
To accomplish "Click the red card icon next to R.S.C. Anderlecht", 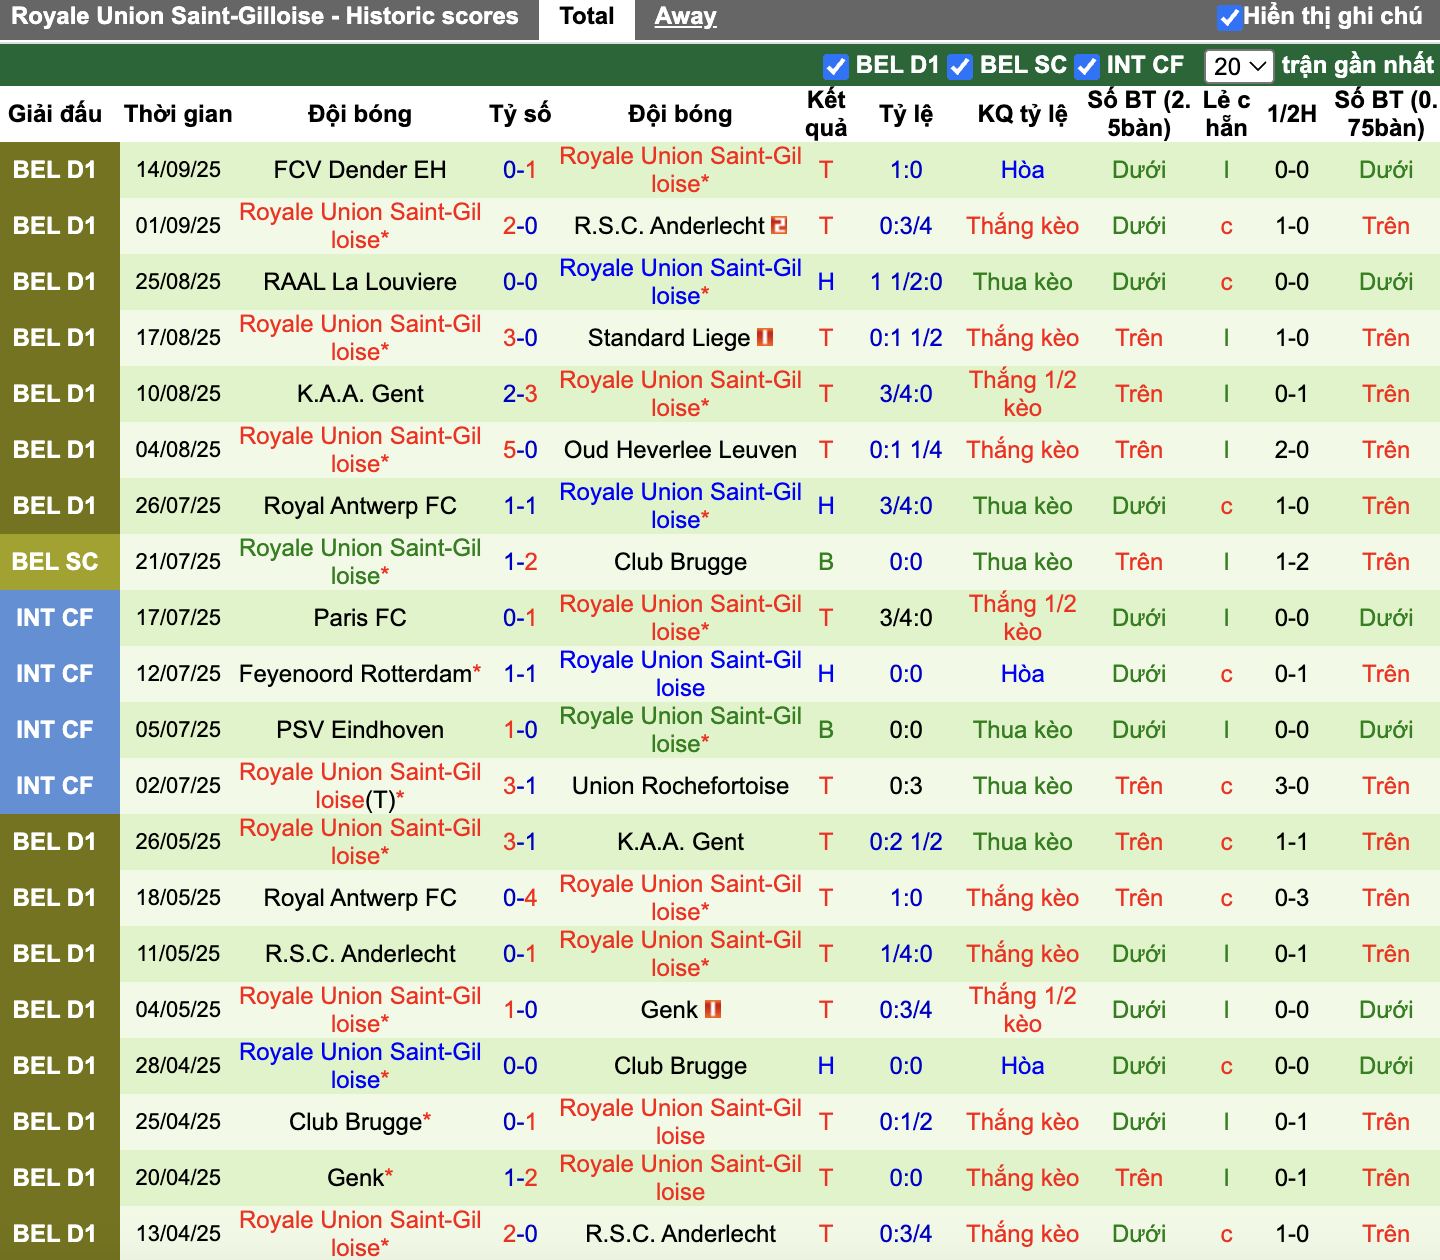I will (779, 225).
